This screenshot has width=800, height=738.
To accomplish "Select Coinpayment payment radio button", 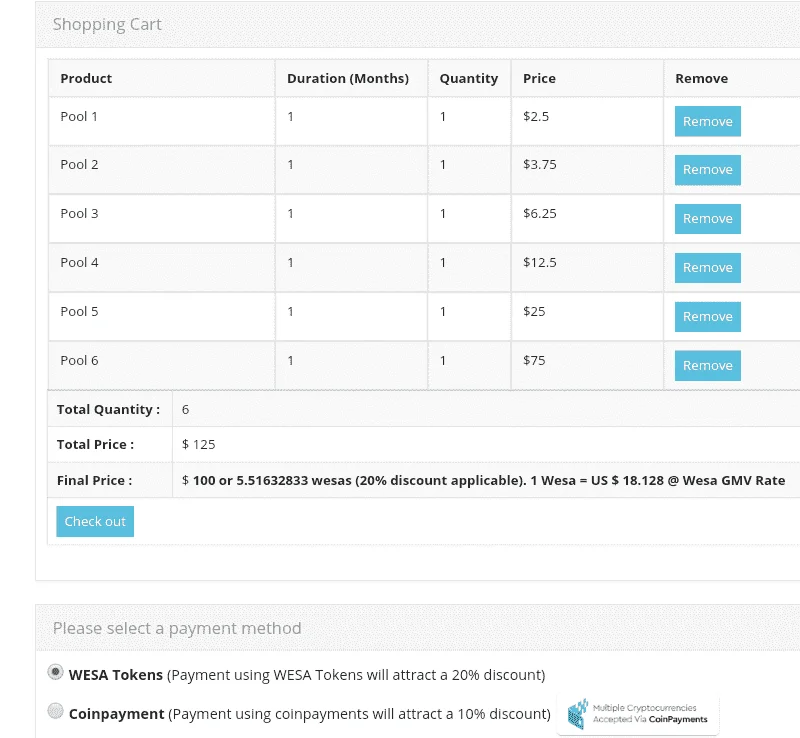I will click(x=55, y=710).
